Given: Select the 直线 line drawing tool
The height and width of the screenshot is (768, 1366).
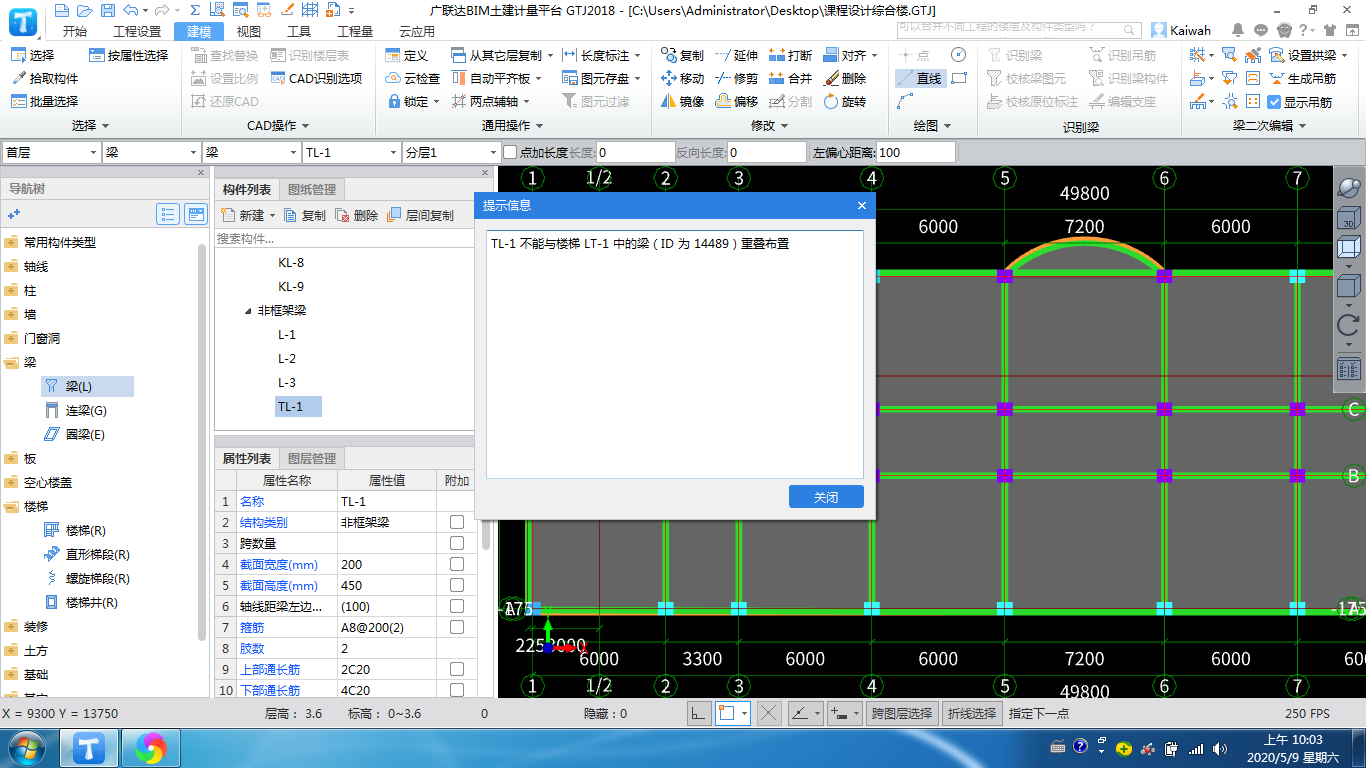Looking at the screenshot, I should click(x=919, y=78).
